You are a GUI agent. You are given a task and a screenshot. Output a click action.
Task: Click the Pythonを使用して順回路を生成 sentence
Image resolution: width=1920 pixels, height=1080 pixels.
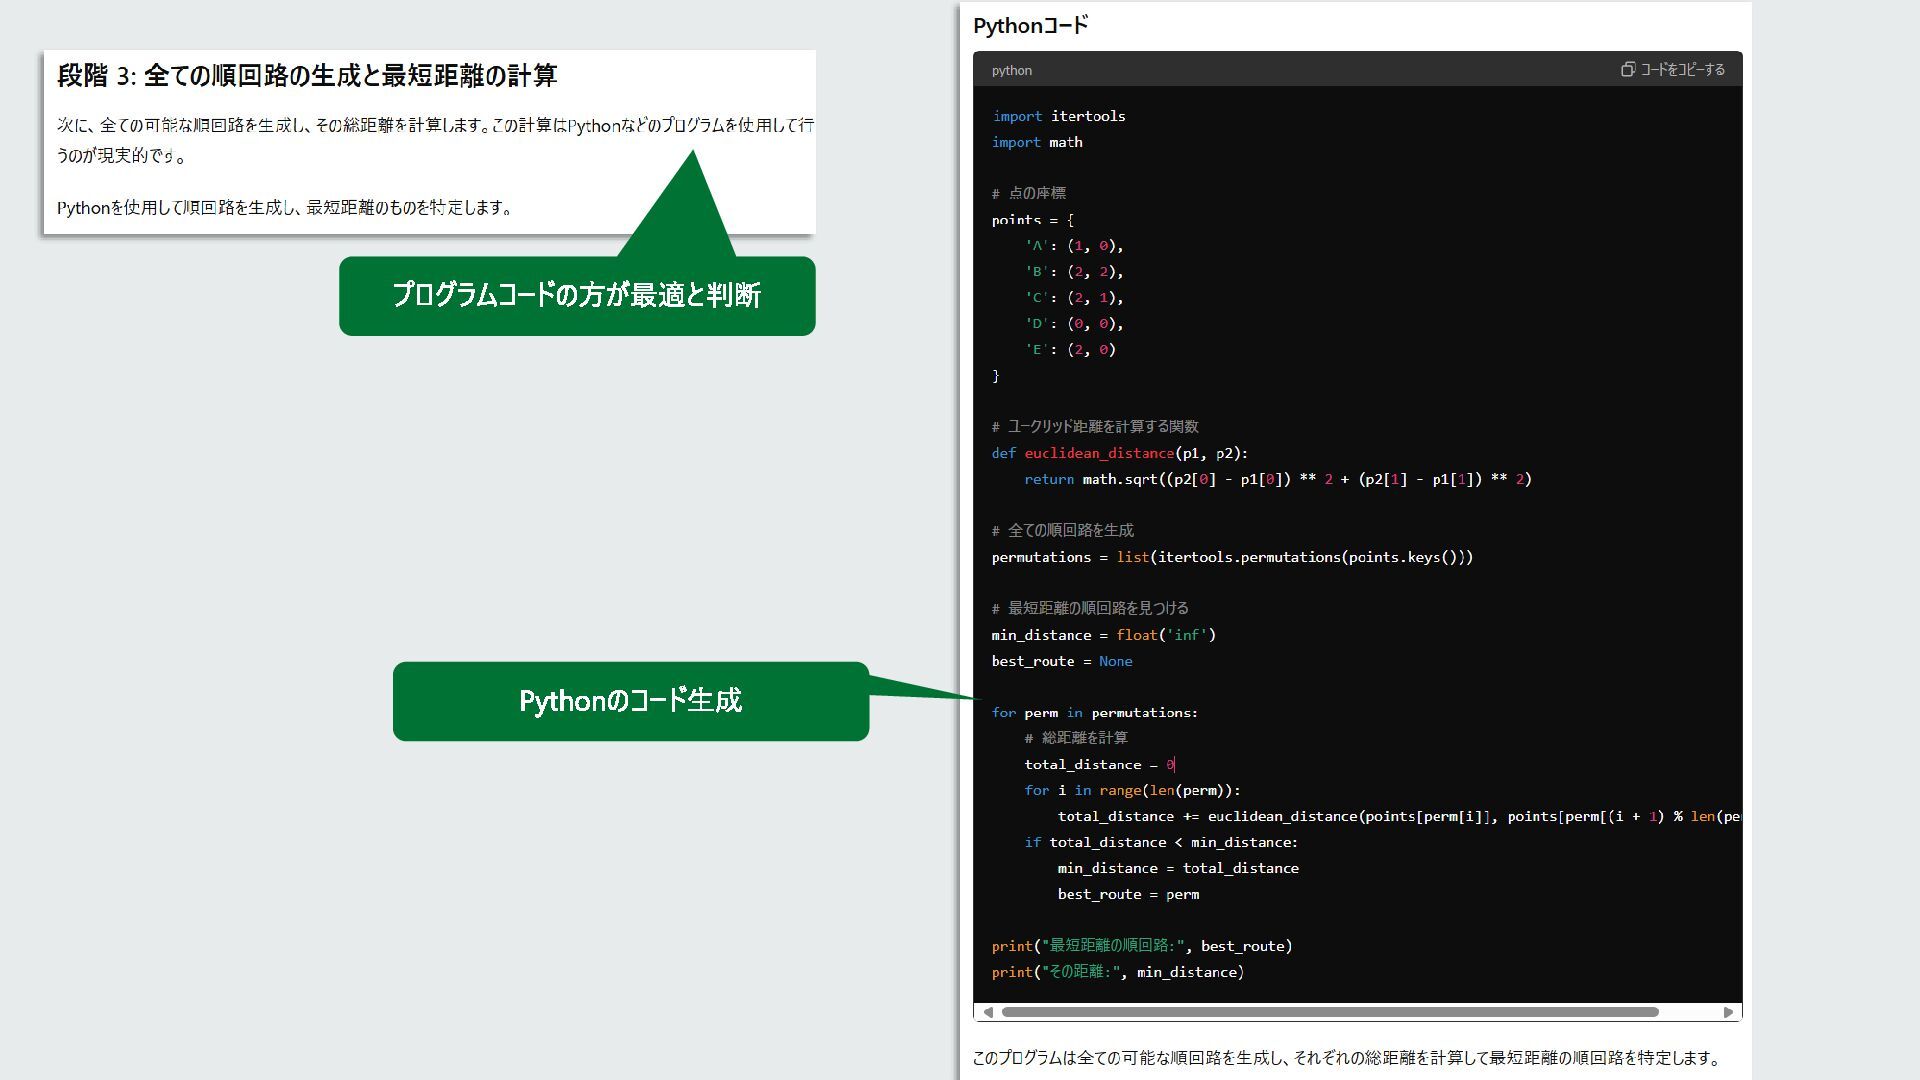(285, 208)
